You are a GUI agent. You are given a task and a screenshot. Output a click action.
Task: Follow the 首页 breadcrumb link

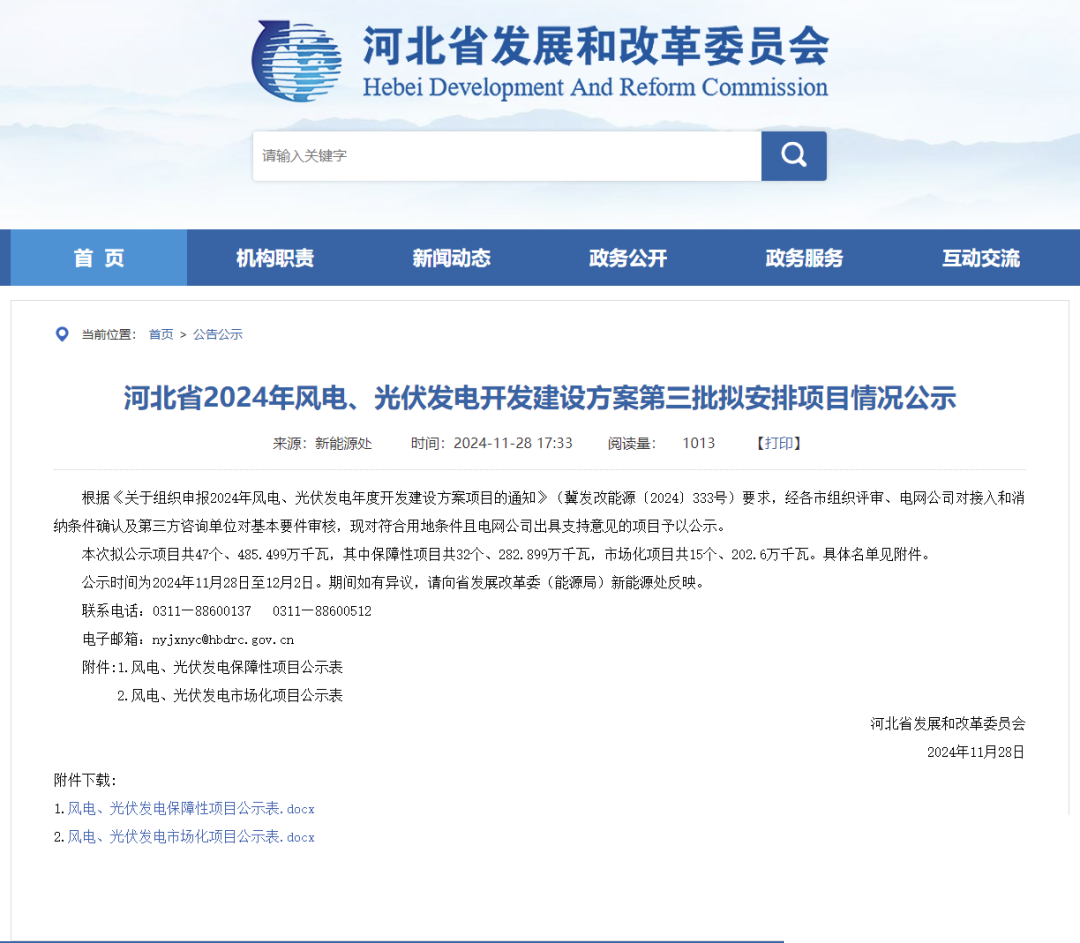pyautogui.click(x=161, y=334)
